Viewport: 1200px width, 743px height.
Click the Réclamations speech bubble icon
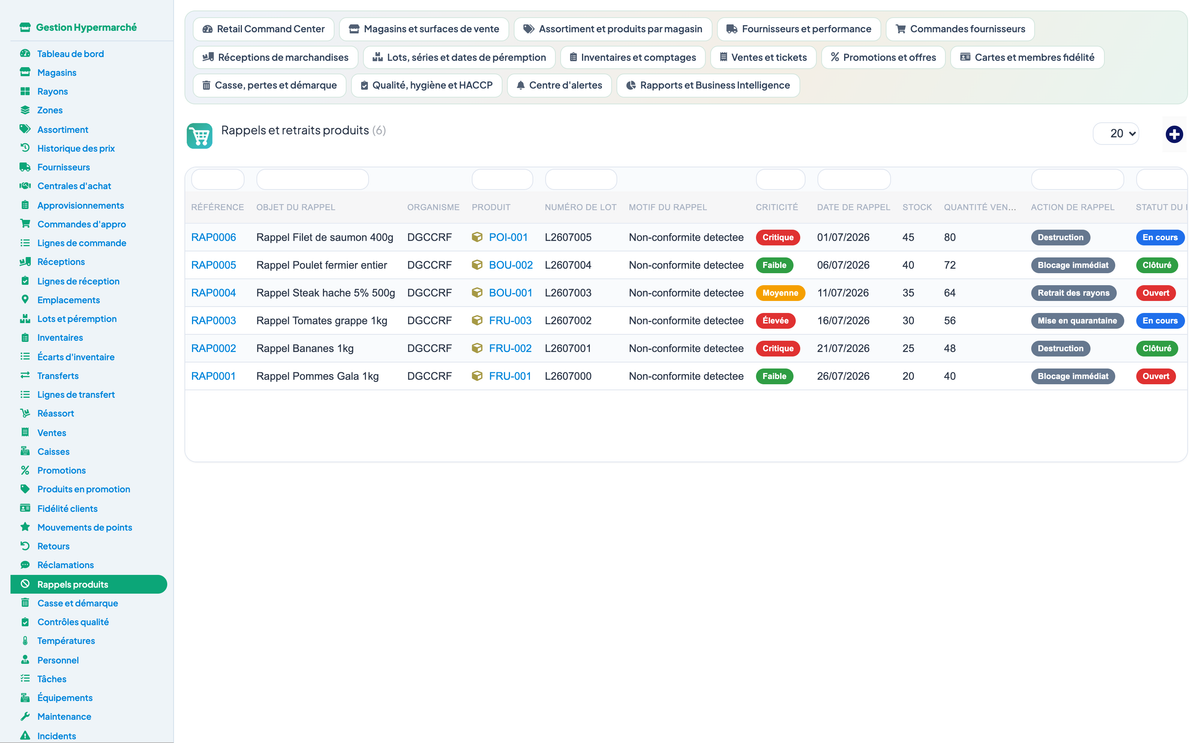(x=25, y=565)
